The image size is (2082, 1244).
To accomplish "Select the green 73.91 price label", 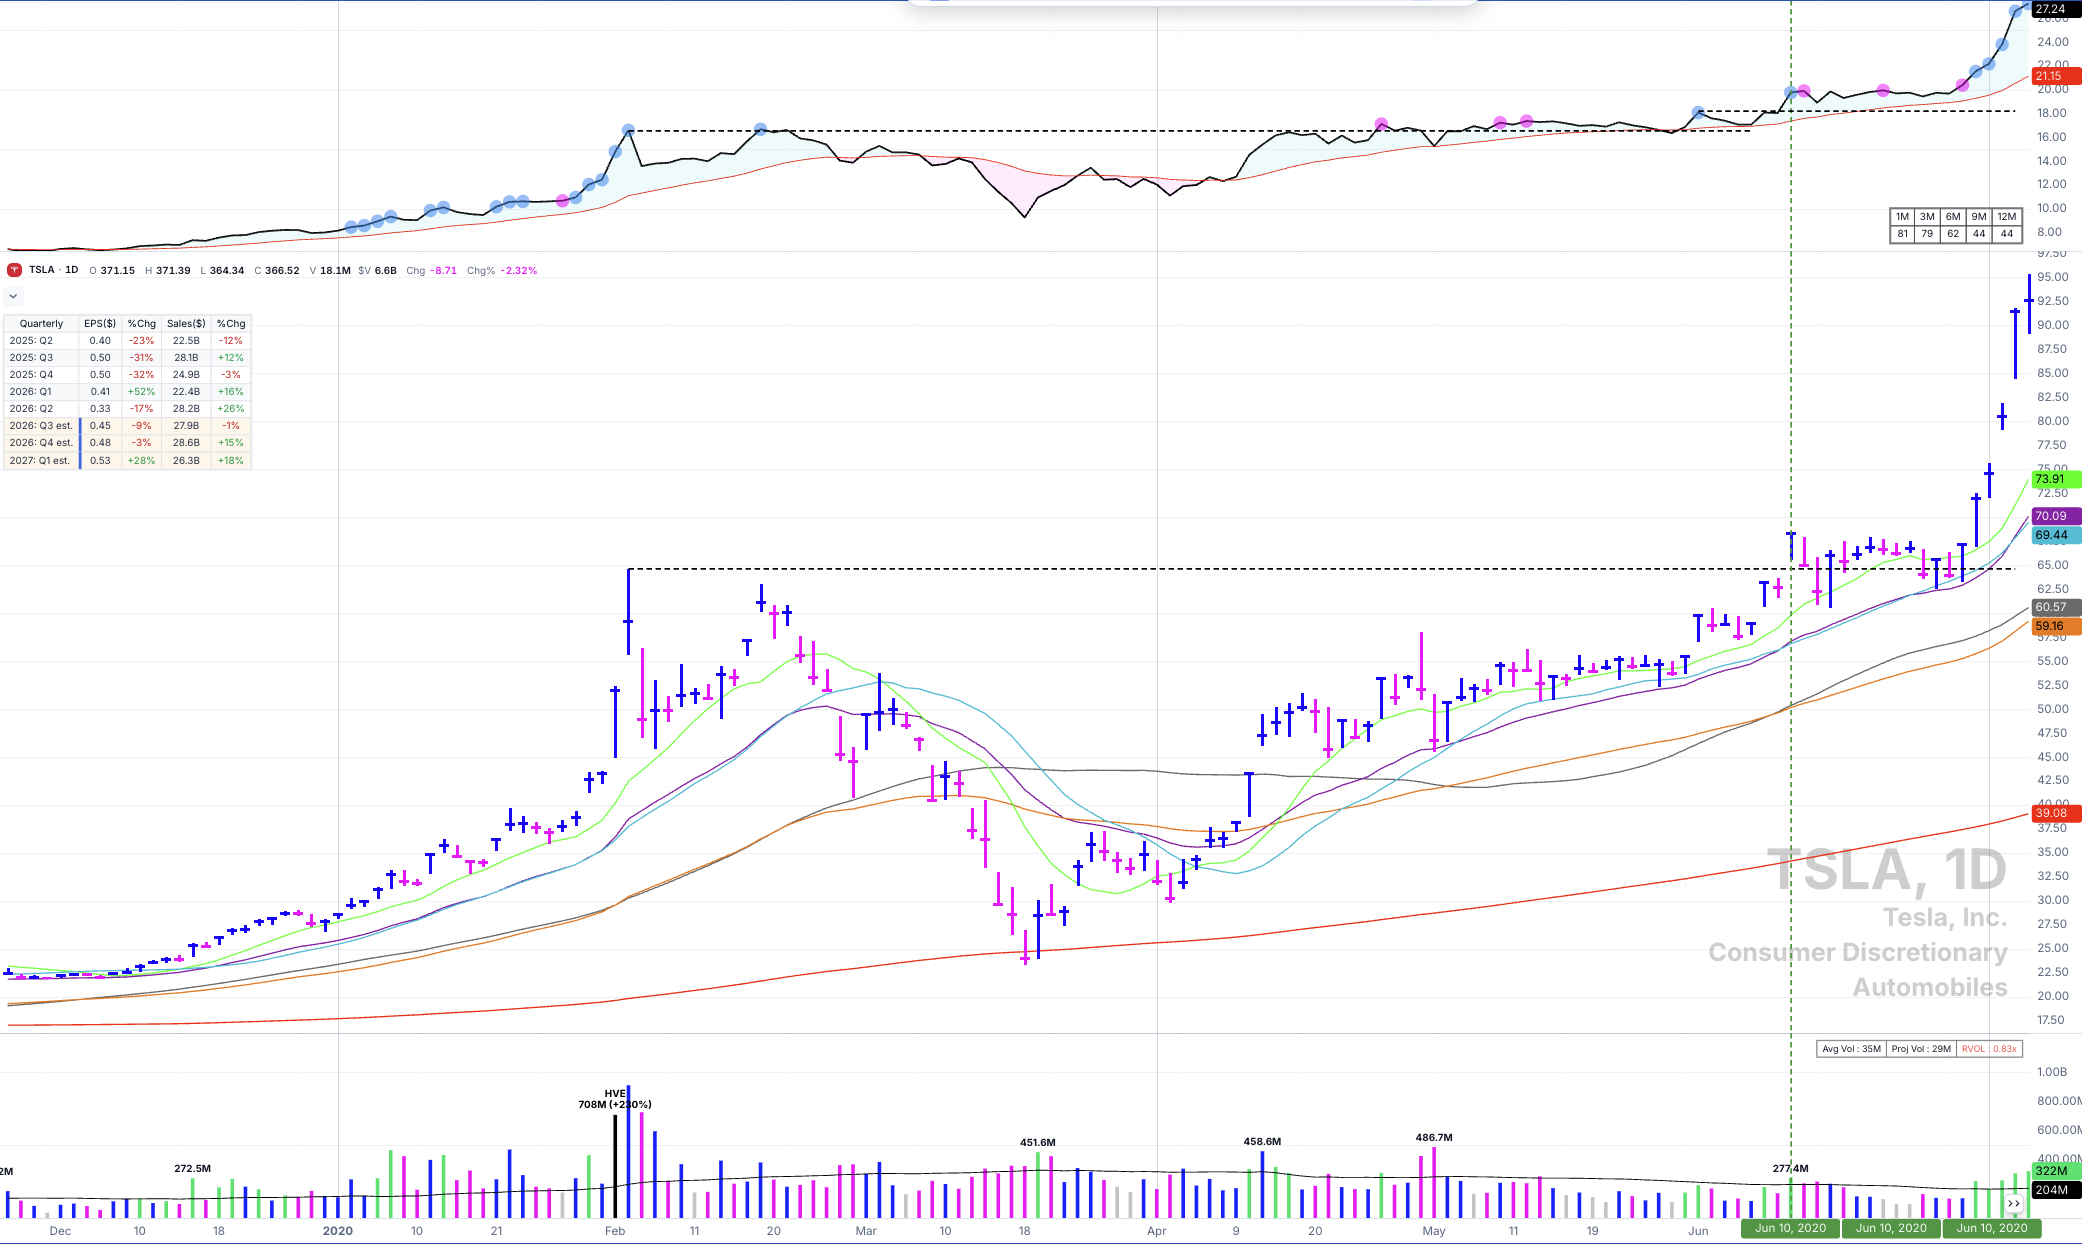I will (2056, 479).
